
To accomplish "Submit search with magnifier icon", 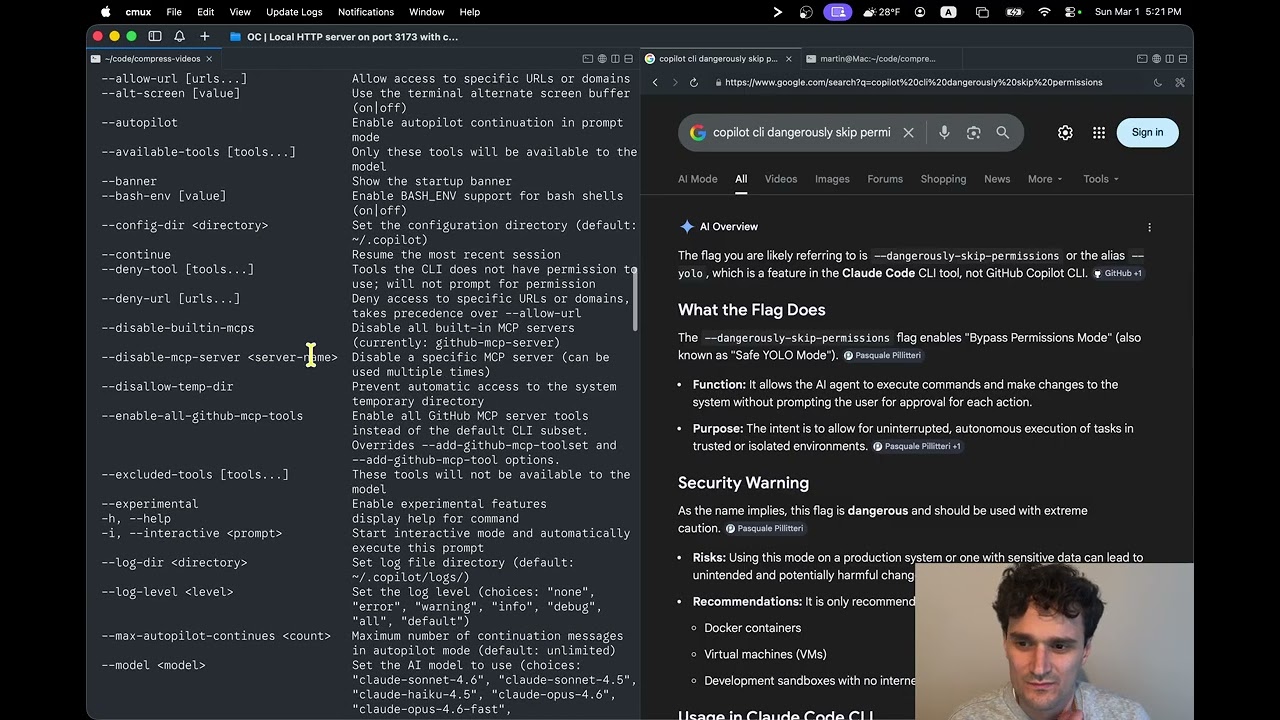I will click(x=1002, y=132).
